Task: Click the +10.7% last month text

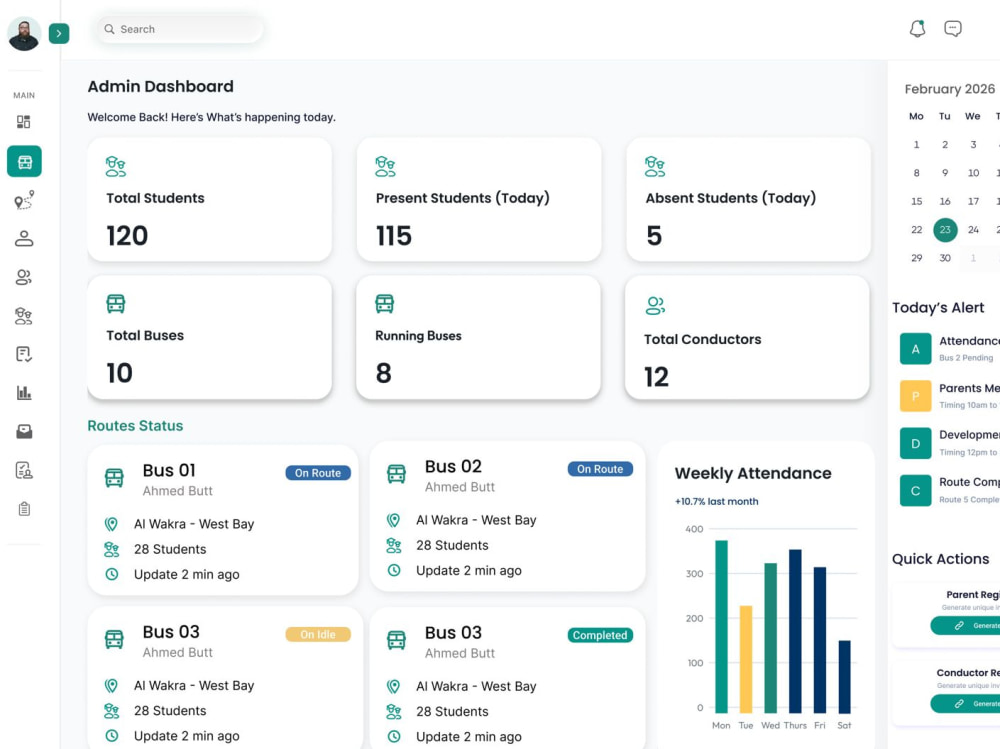Action: pyautogui.click(x=717, y=501)
